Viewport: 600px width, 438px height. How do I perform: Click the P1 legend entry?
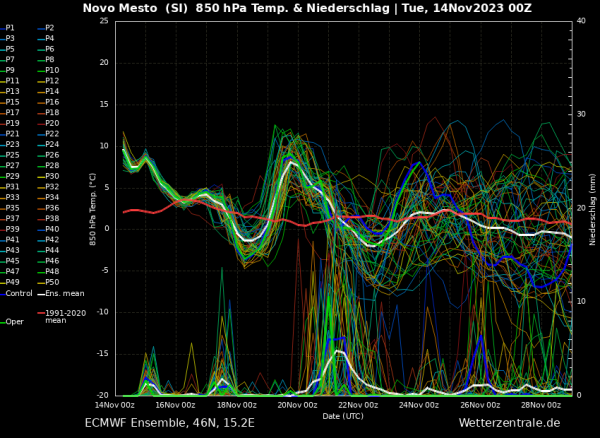pyautogui.click(x=7, y=28)
